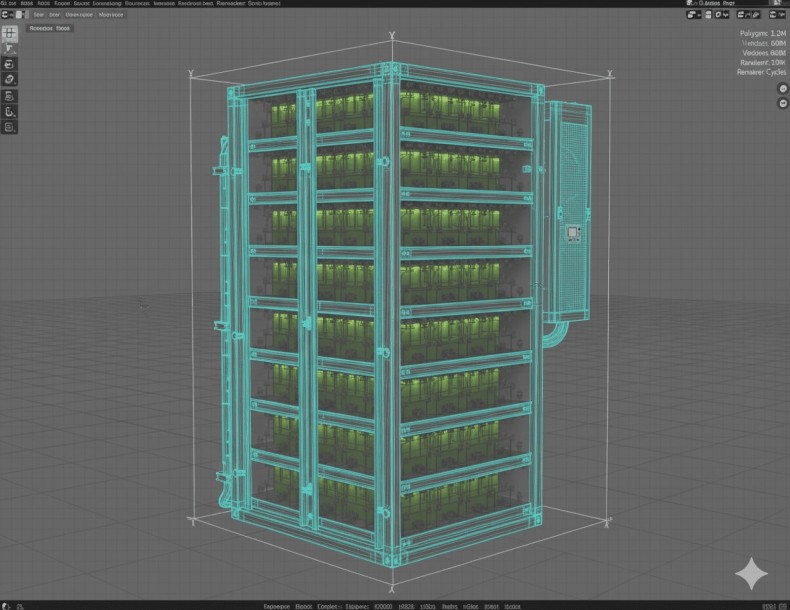The width and height of the screenshot is (790, 610).
Task: Select the box select tool atop left toolbar
Action: tap(10, 32)
